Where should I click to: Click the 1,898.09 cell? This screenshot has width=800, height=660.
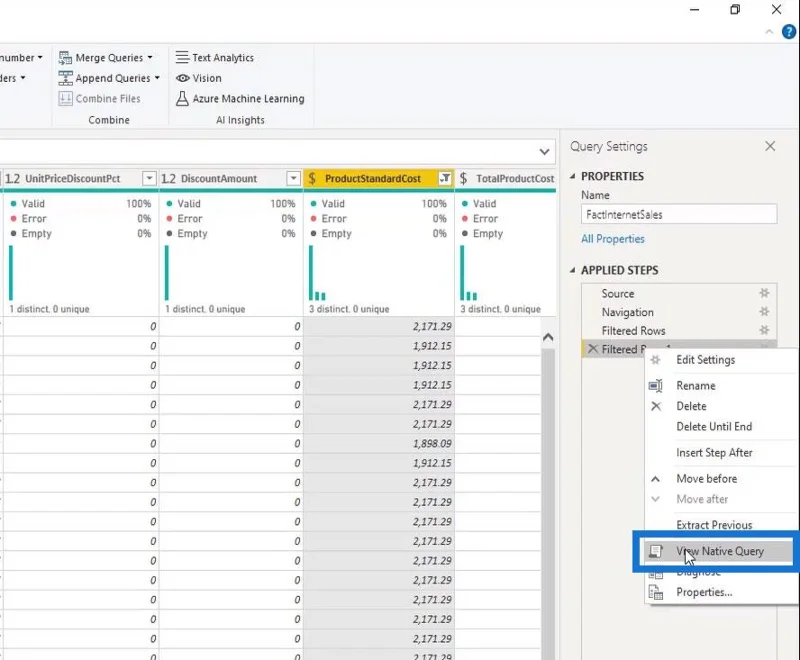[379, 444]
